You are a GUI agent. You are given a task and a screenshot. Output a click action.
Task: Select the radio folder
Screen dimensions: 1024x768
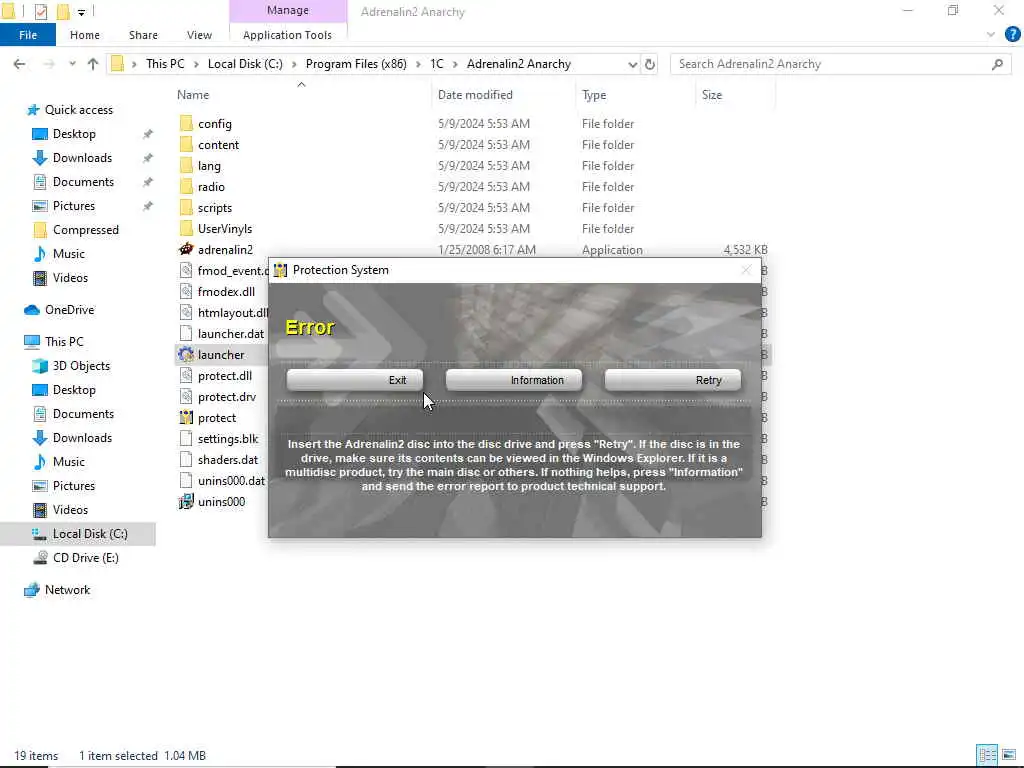click(x=211, y=187)
